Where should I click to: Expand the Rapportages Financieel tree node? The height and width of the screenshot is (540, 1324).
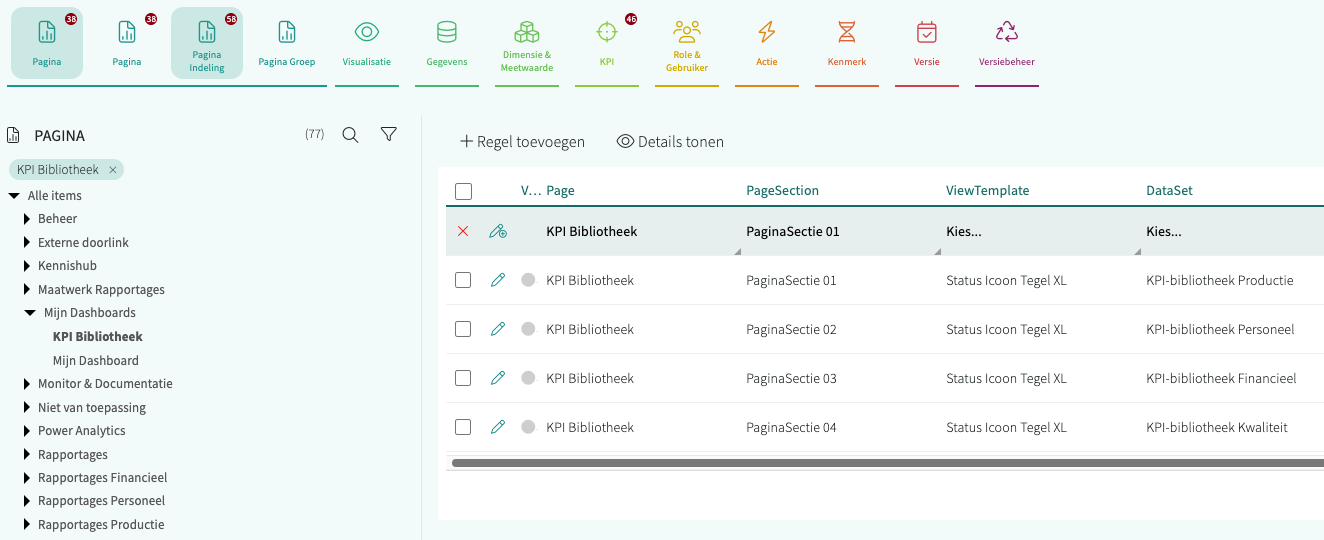coord(28,478)
